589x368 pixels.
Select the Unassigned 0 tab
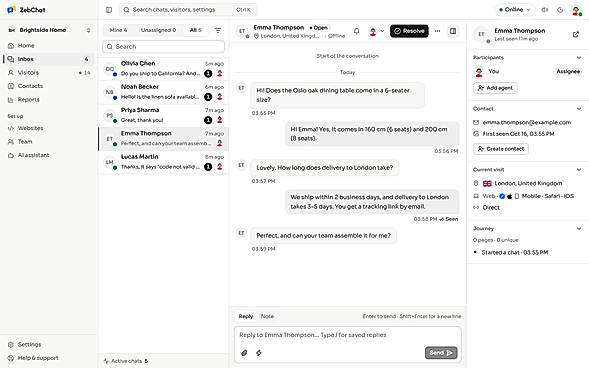(158, 30)
